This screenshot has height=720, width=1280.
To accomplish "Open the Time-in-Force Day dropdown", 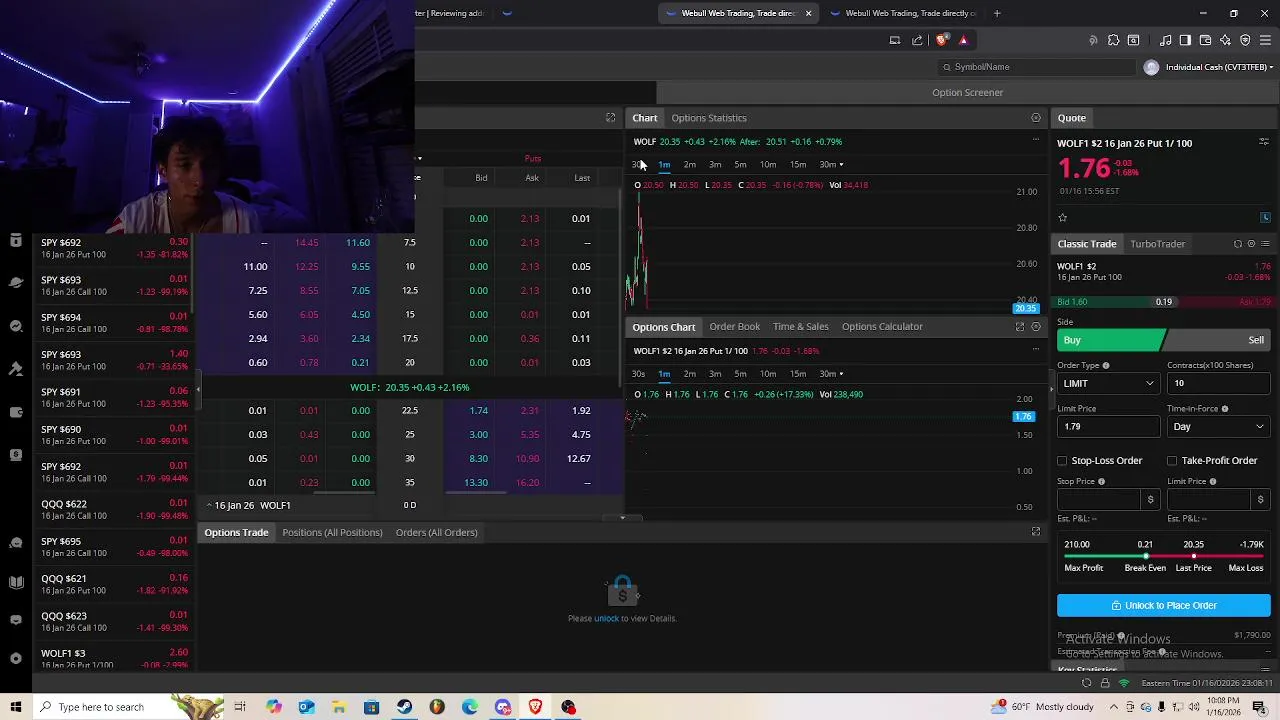I will 1218,426.
